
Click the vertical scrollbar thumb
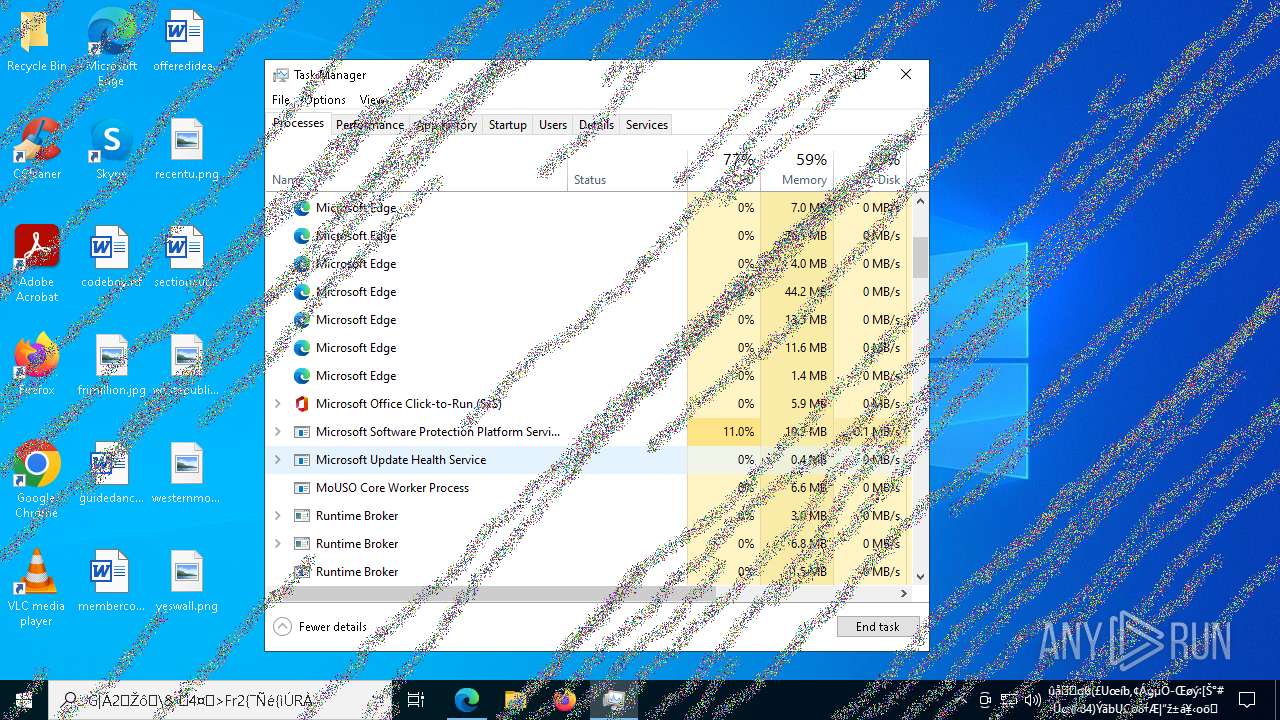click(921, 257)
